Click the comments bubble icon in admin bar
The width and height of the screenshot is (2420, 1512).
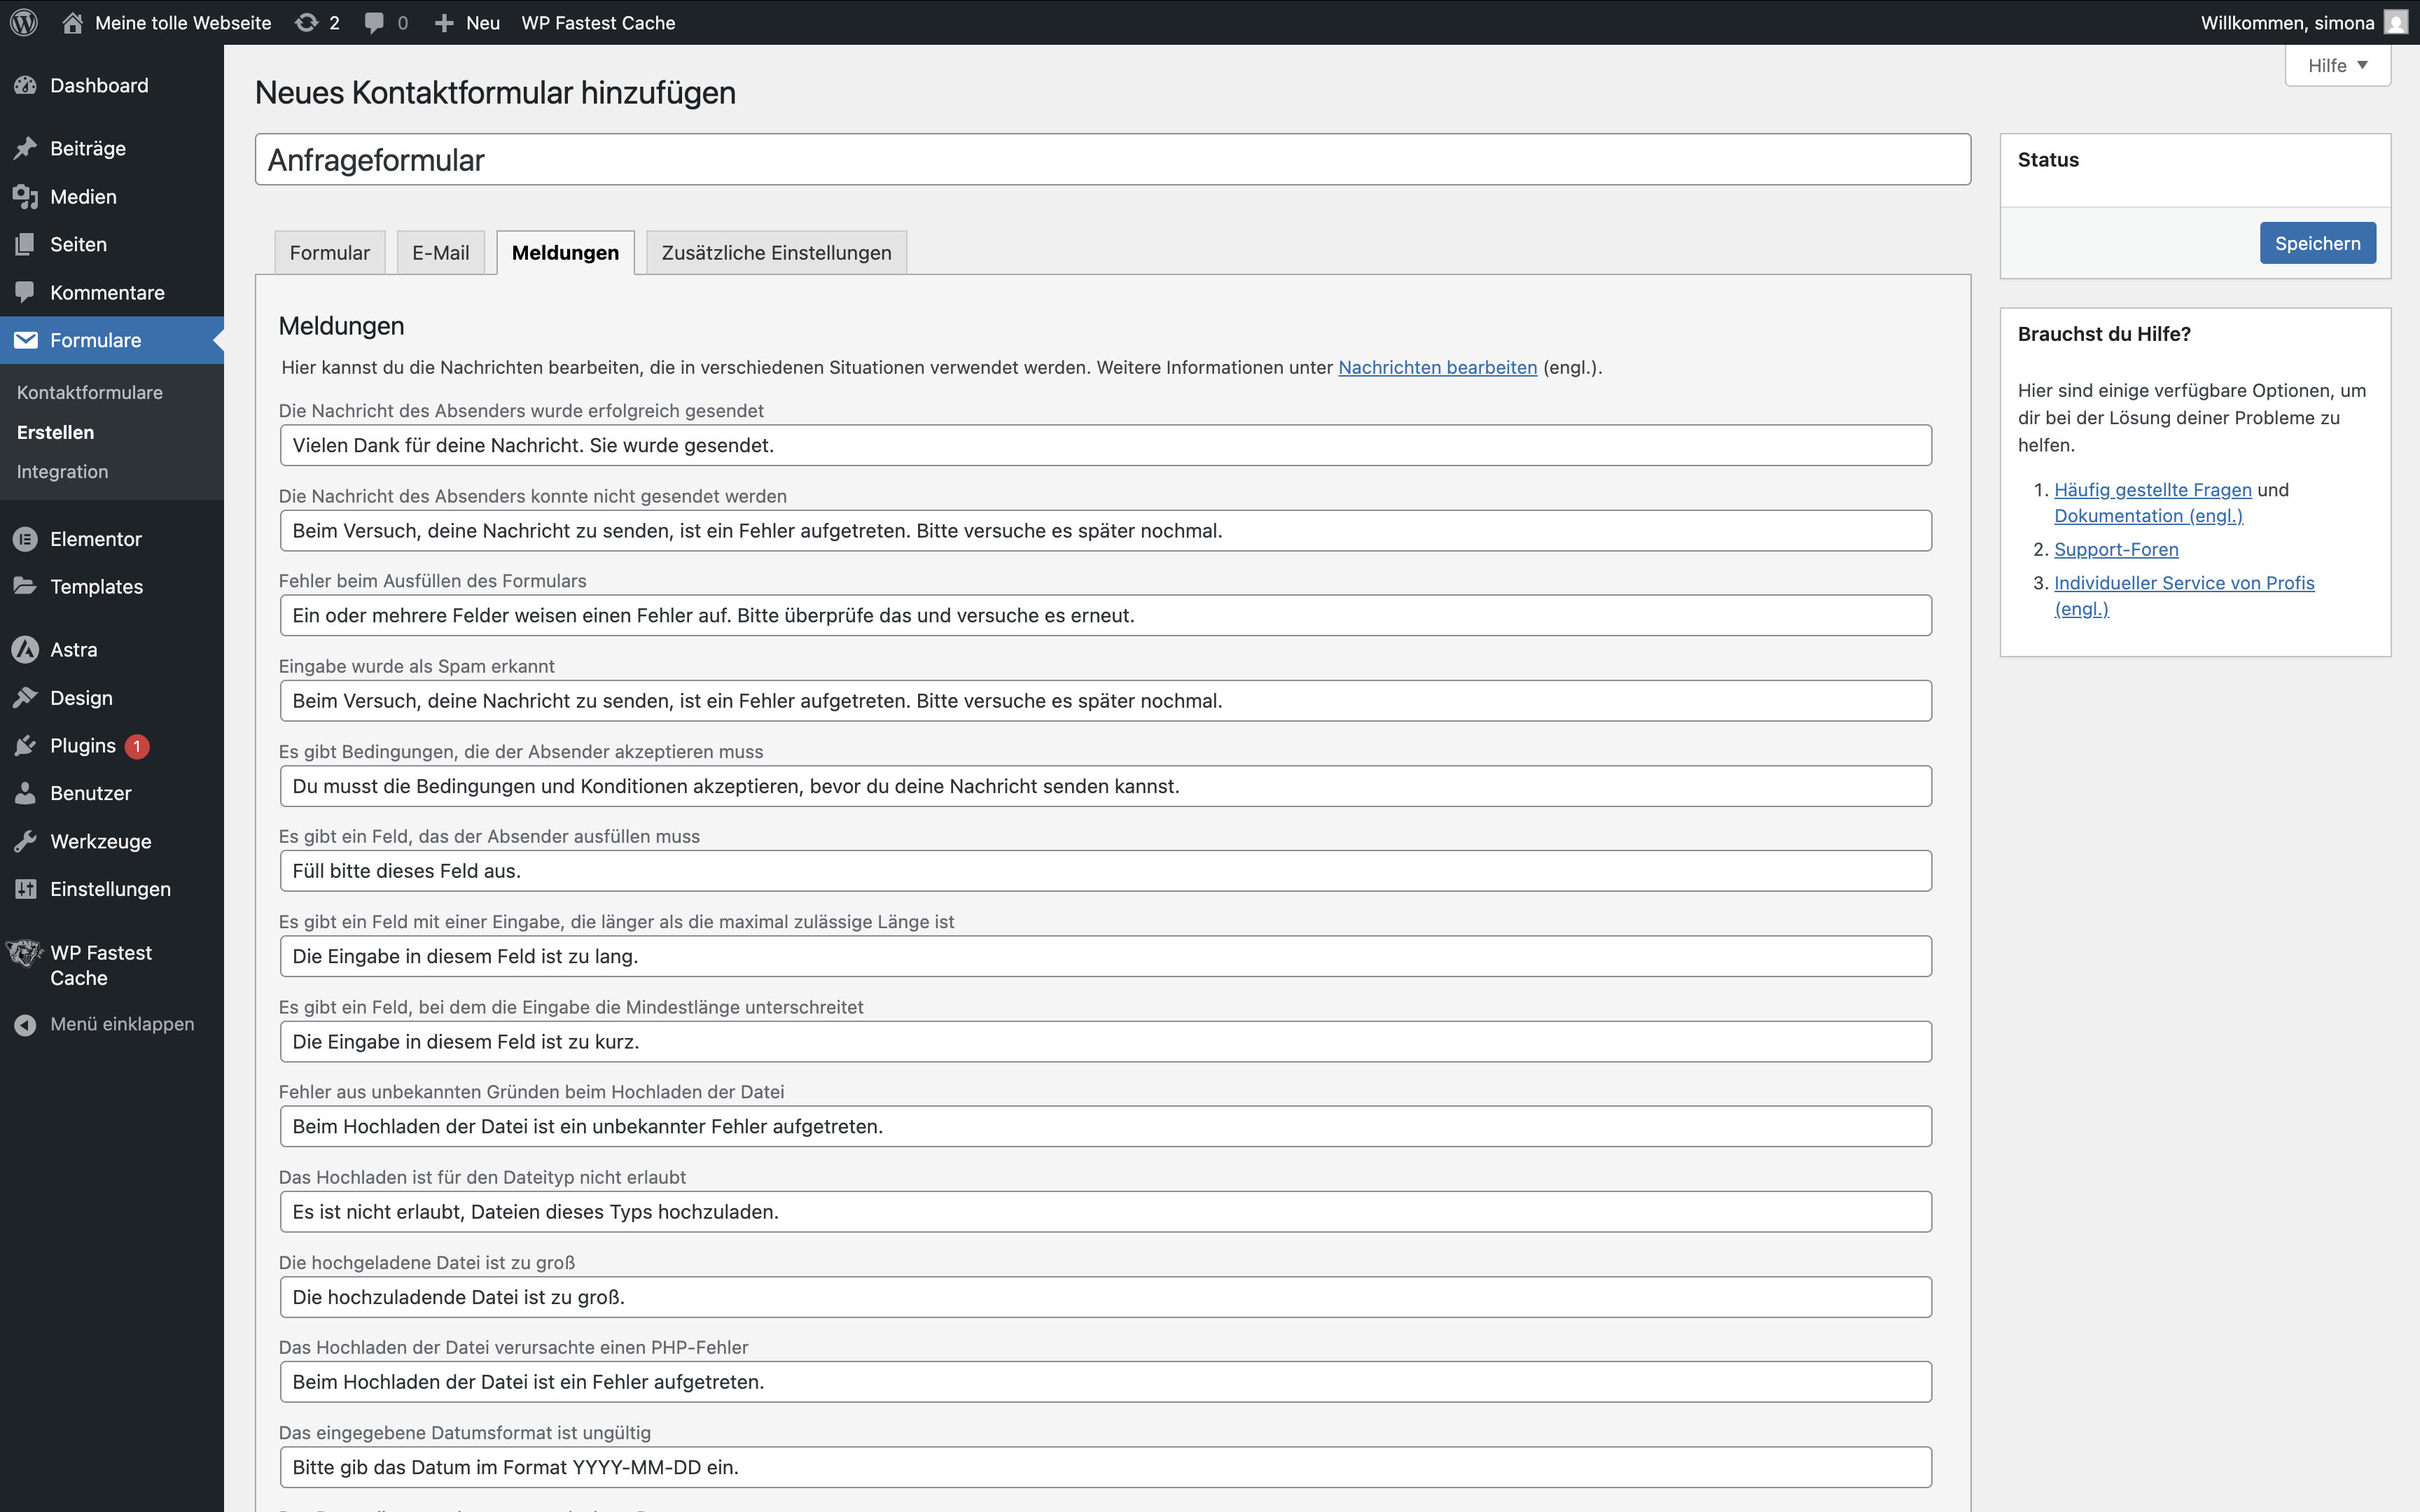click(x=374, y=22)
